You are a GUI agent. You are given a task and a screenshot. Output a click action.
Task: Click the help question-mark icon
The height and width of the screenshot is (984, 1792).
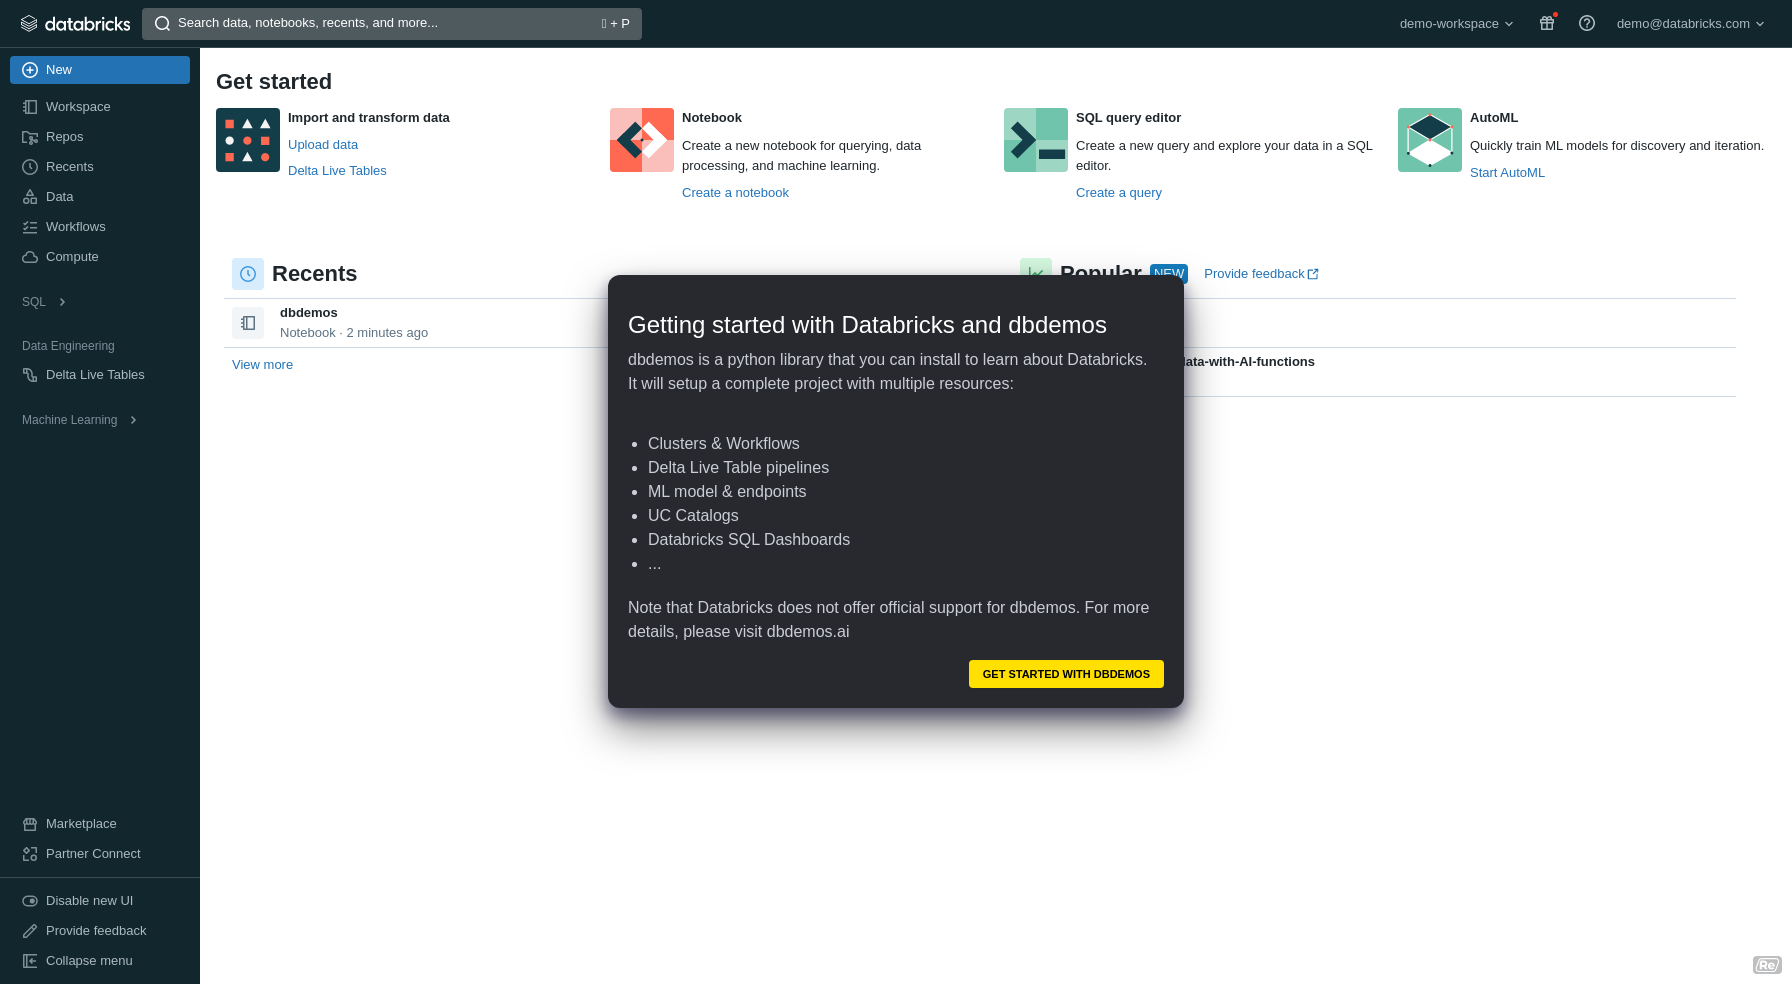pos(1586,23)
